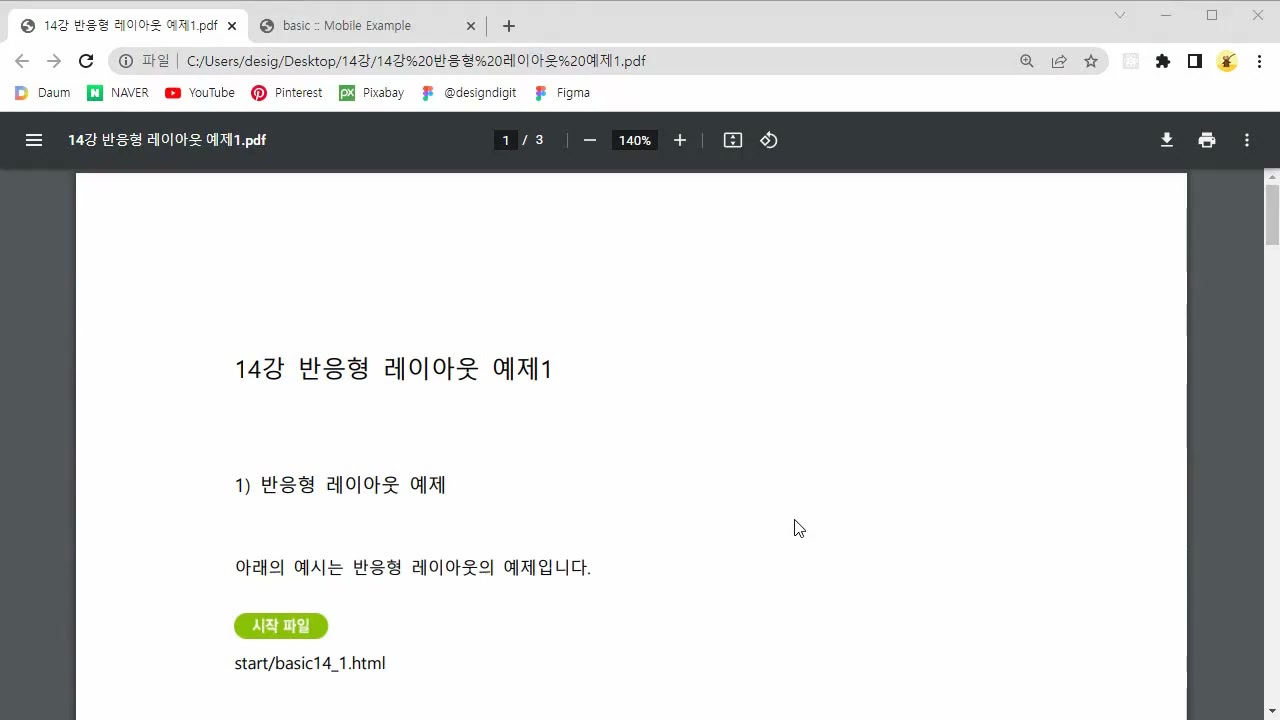This screenshot has height=720, width=1280.
Task: Click the fit to page icon
Action: coord(733,140)
